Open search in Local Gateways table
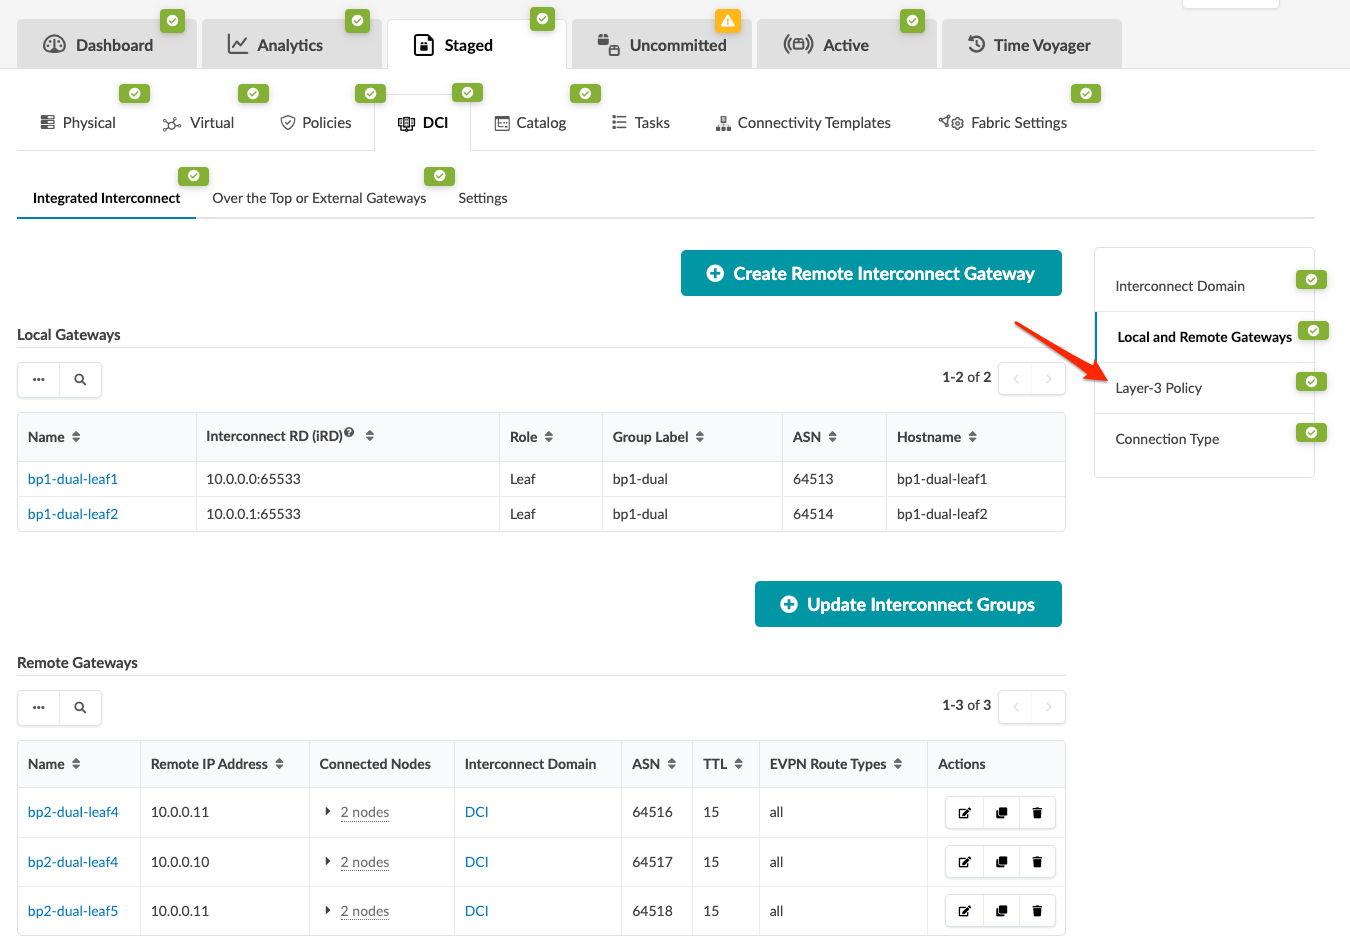Viewport: 1350px width, 946px height. (80, 380)
